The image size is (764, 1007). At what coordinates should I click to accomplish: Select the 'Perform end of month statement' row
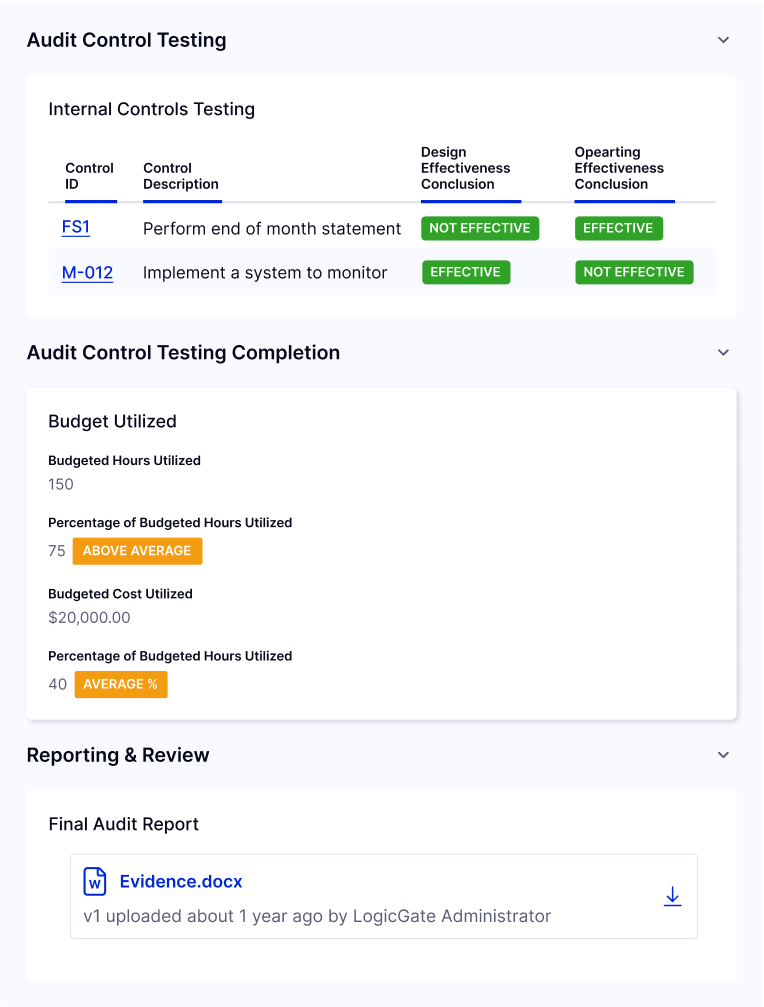point(272,229)
